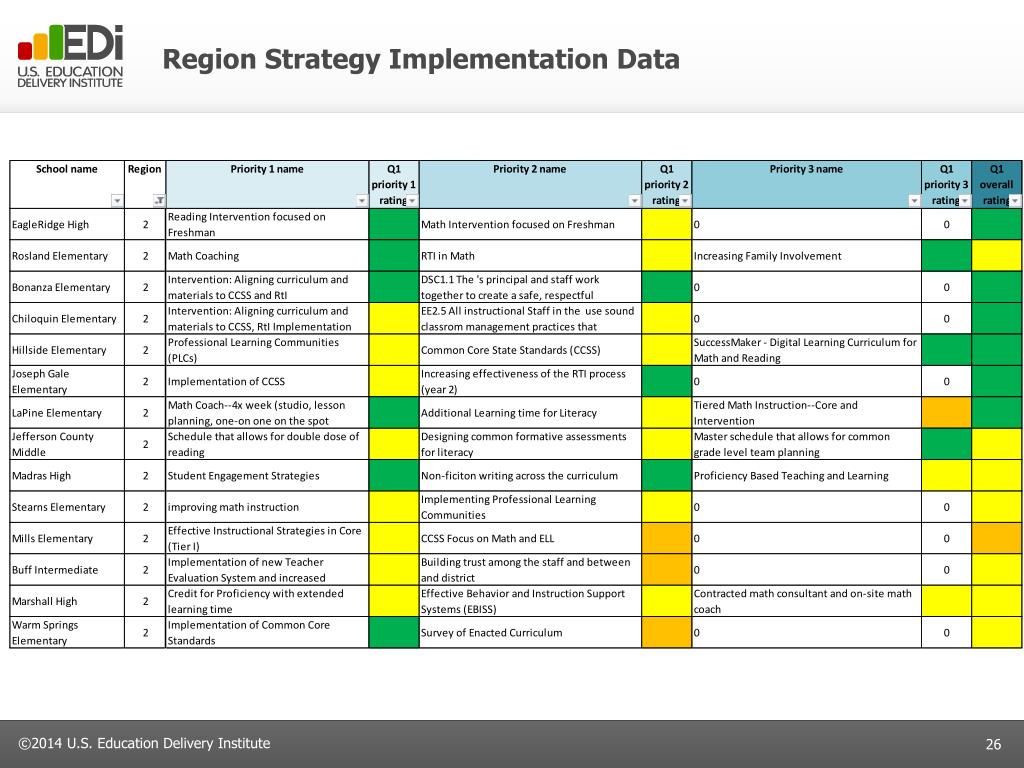
Task: Select EagleRidge High yellow priority 2 rating cell
Action: click(x=667, y=224)
